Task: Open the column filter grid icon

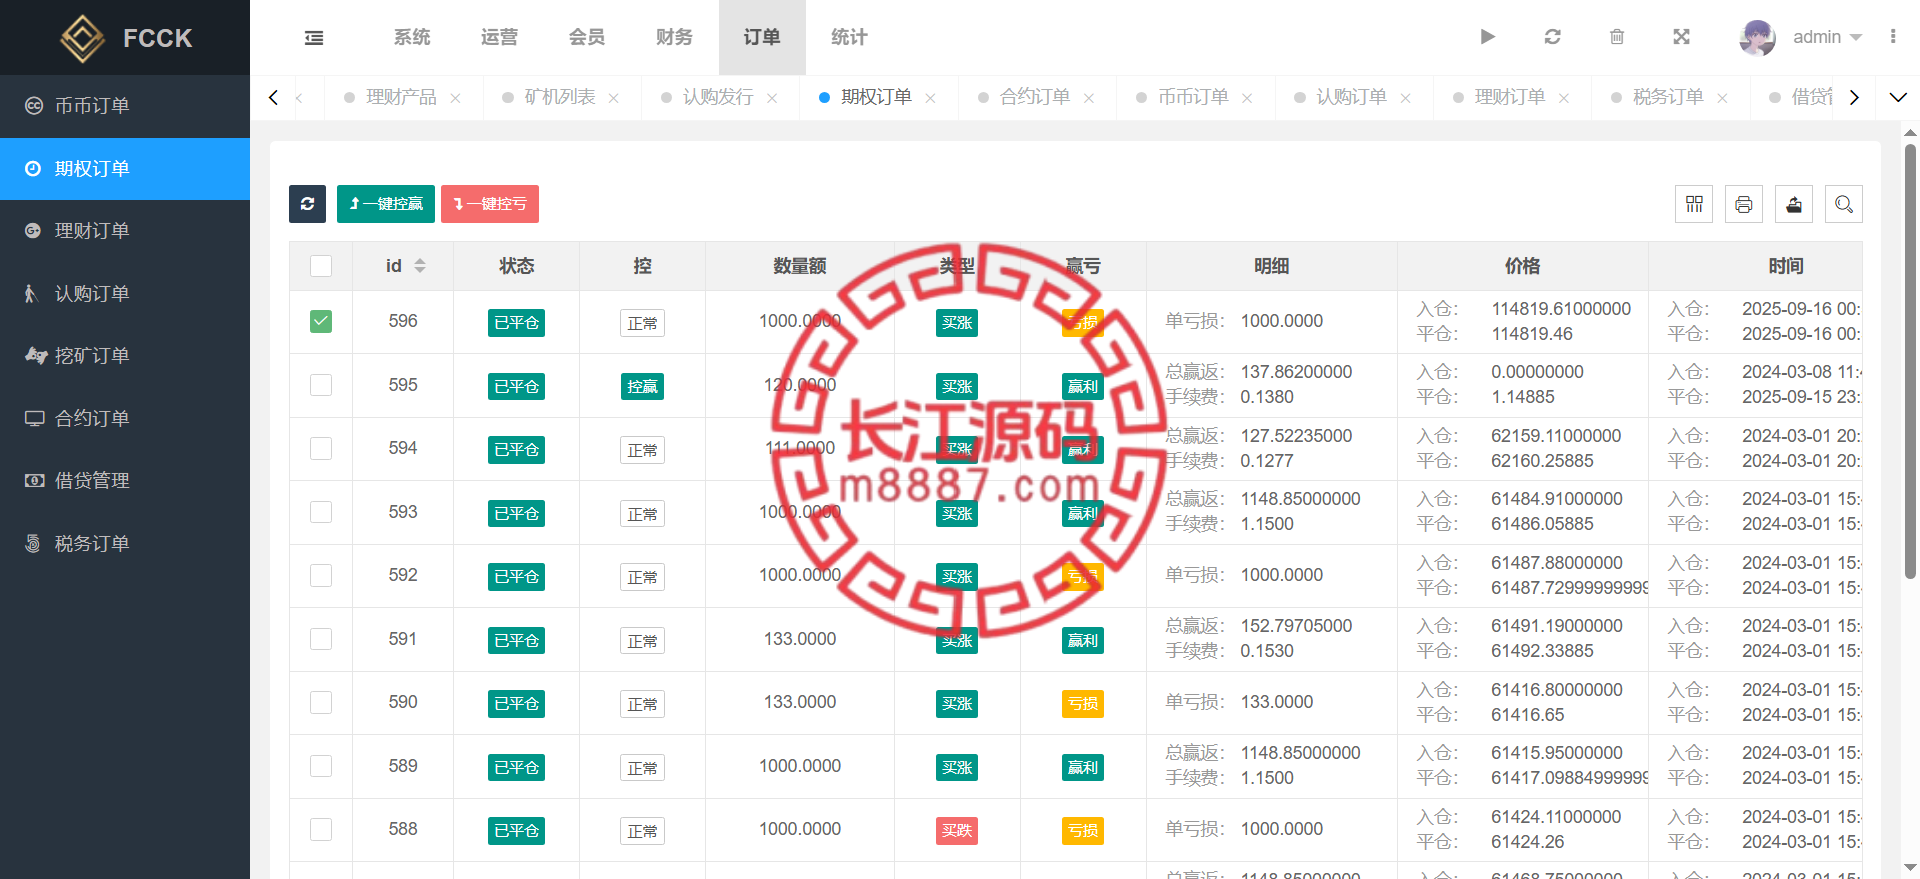Action: (1694, 204)
